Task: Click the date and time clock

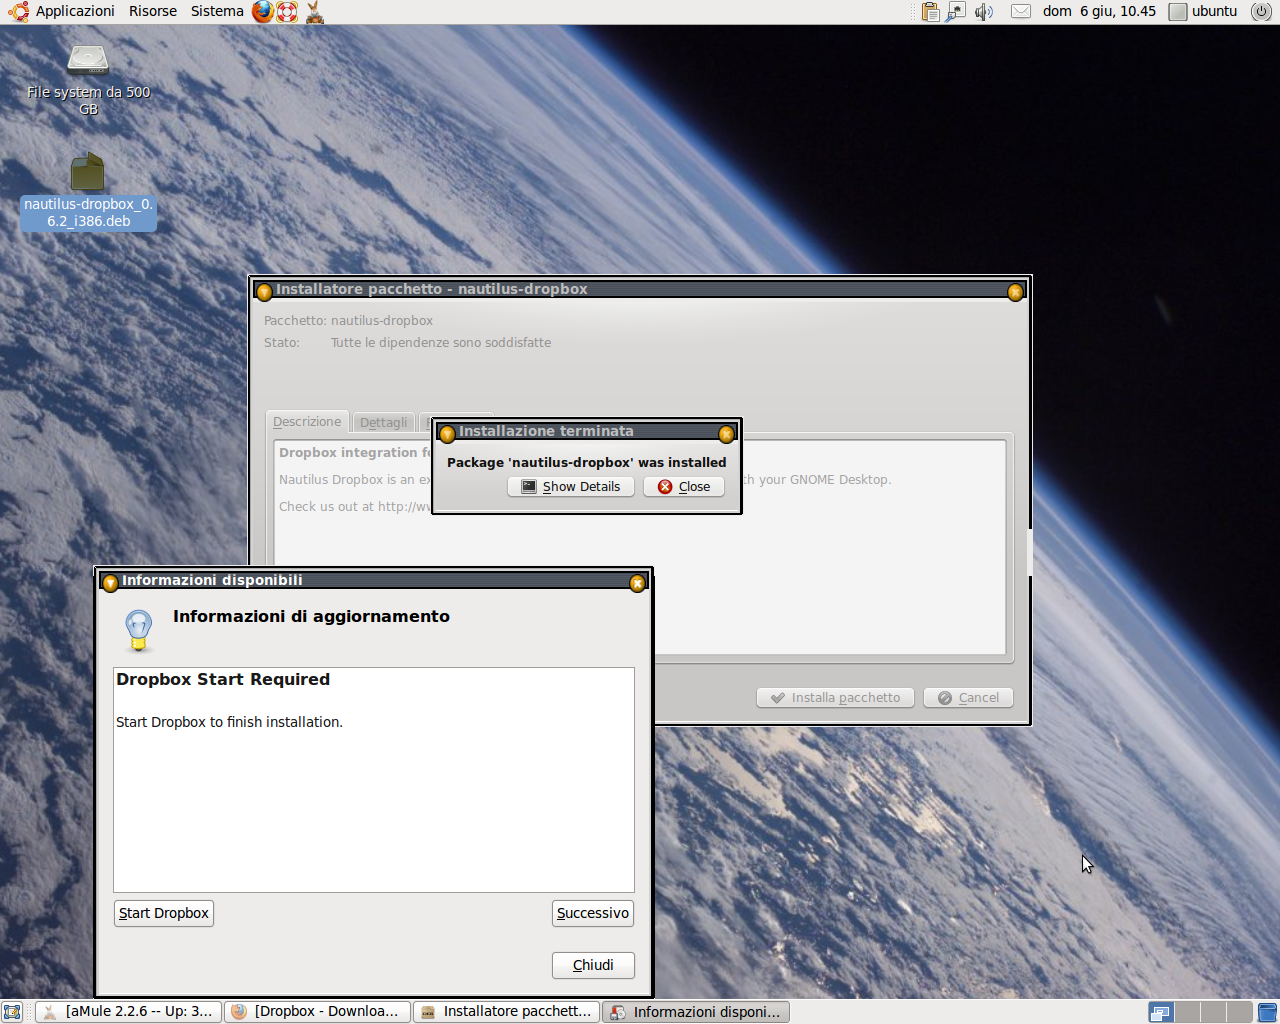Action: click(x=1099, y=12)
